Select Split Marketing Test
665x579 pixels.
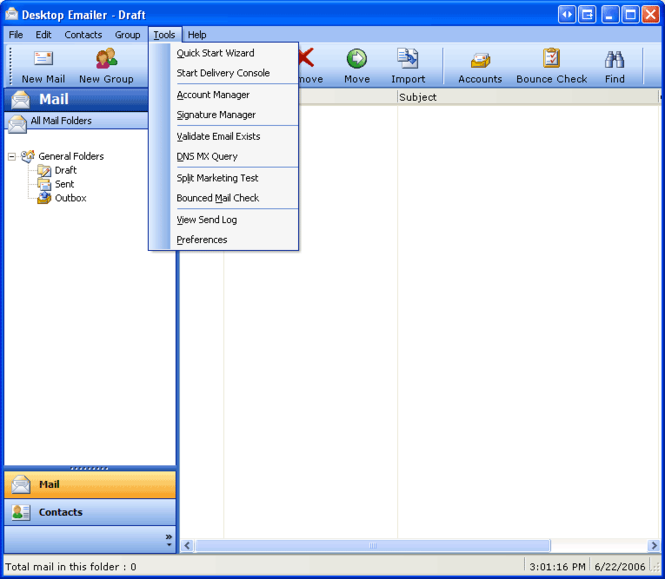click(x=224, y=178)
